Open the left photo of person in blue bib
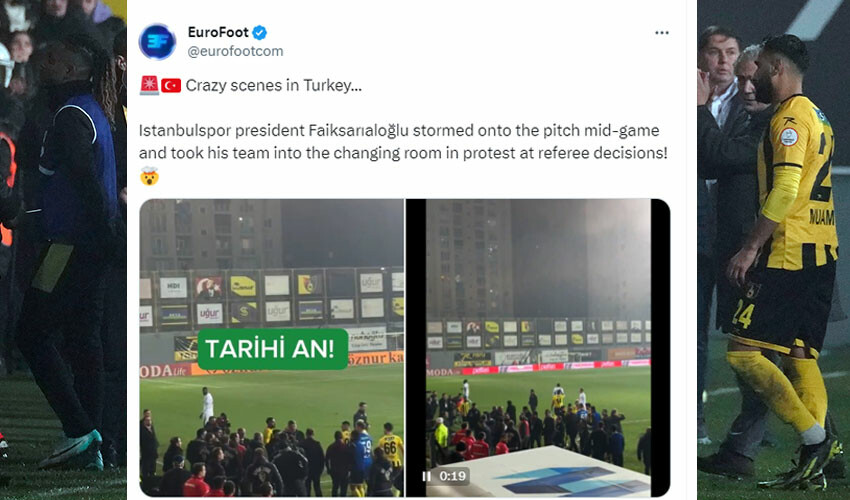 click(63, 250)
